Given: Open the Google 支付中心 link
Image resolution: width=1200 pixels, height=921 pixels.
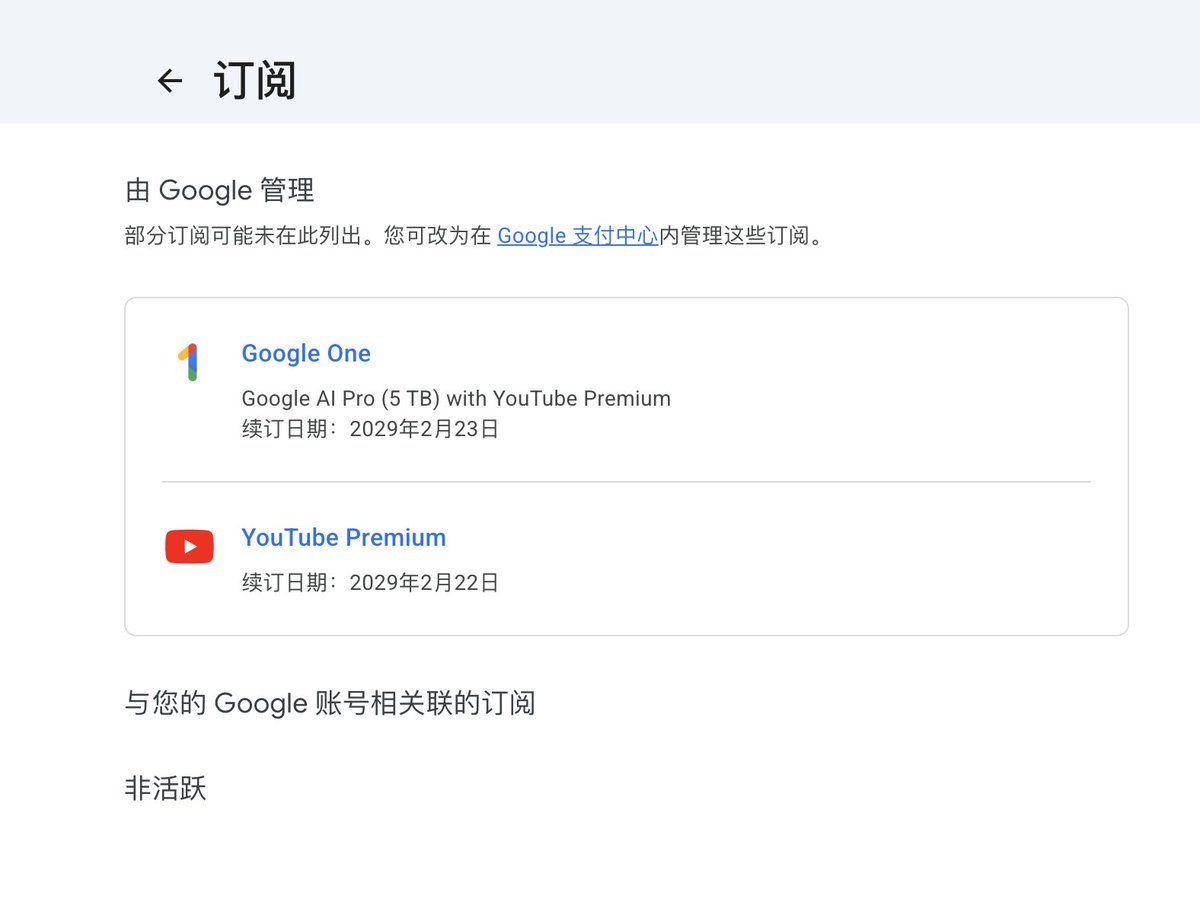Looking at the screenshot, I should 578,236.
